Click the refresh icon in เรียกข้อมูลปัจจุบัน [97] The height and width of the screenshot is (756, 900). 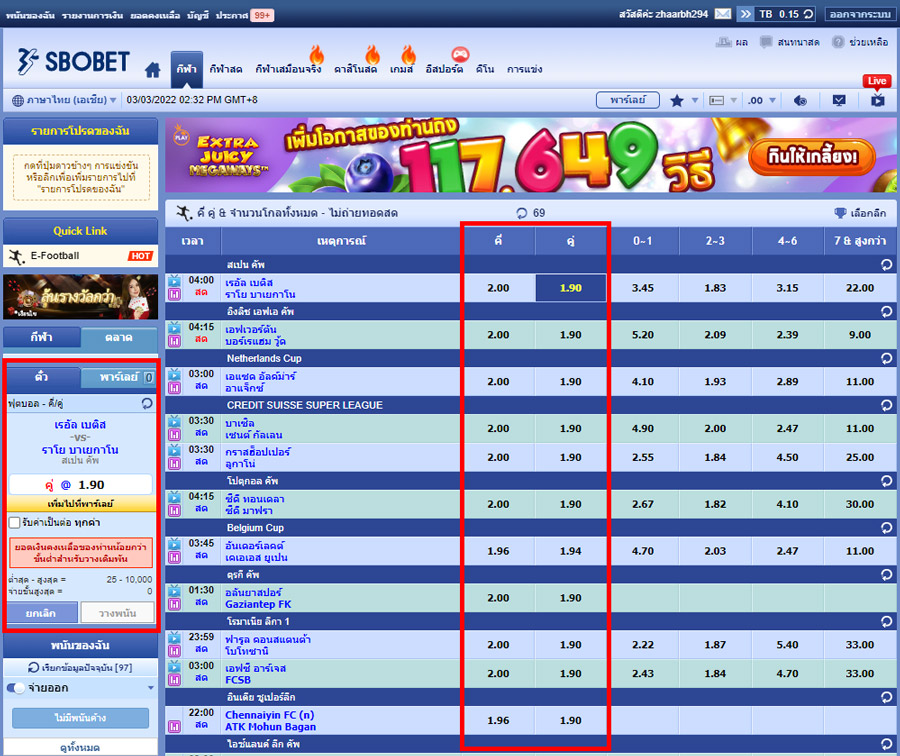click(33, 668)
